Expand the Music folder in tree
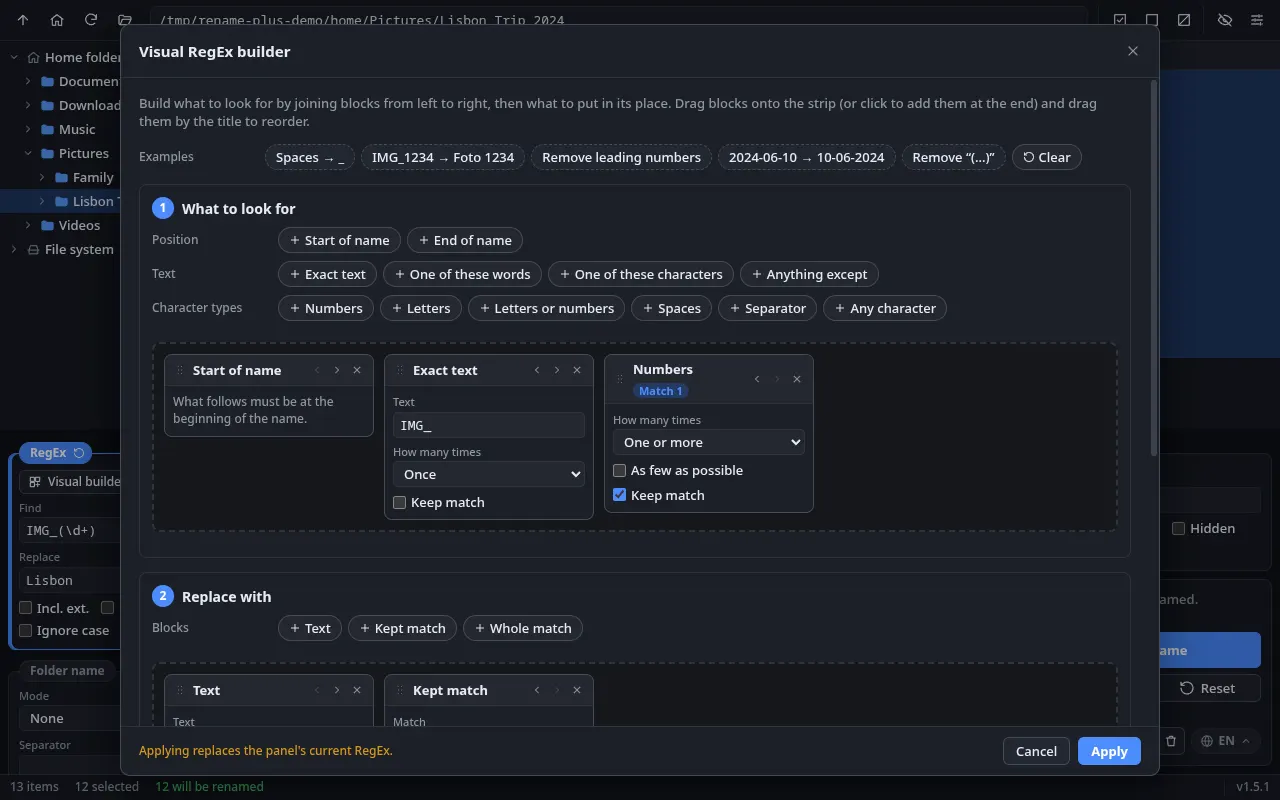The height and width of the screenshot is (800, 1280). point(27,129)
